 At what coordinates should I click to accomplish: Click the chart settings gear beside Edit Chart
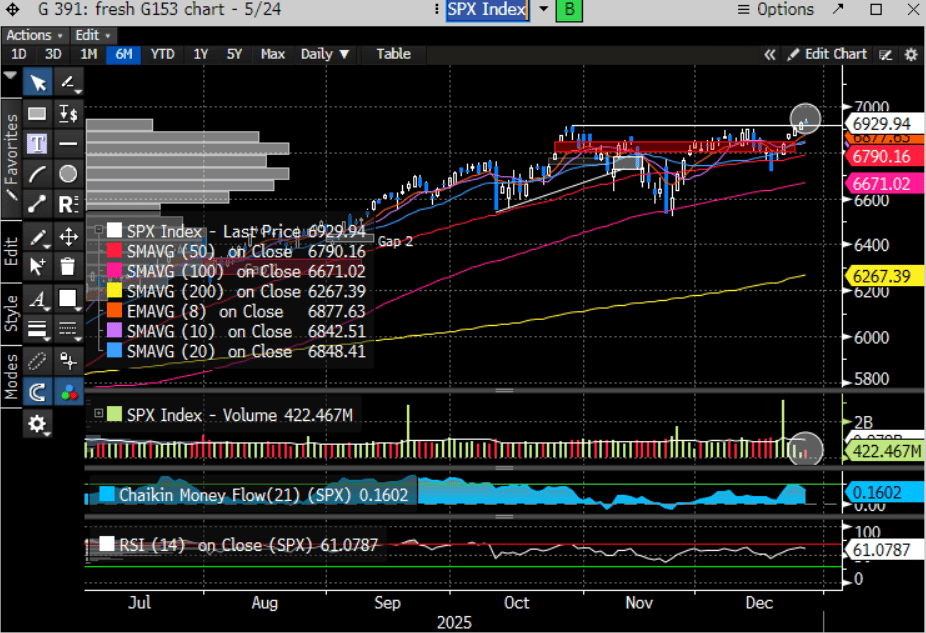911,54
